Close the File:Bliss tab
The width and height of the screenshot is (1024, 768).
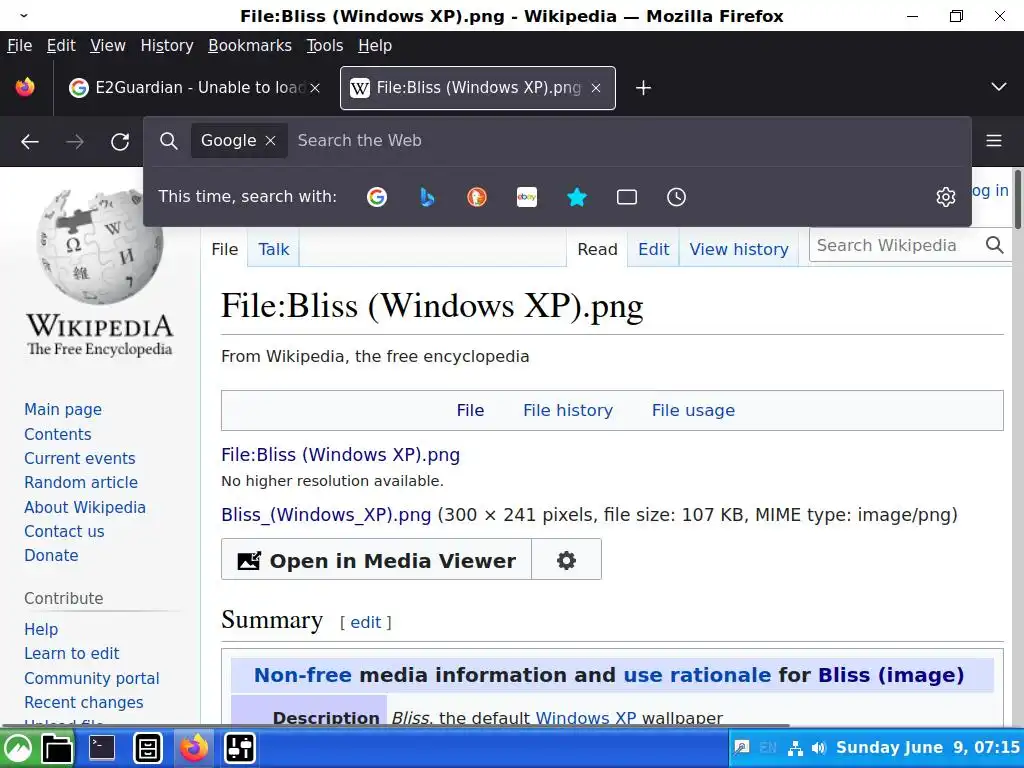tap(596, 88)
